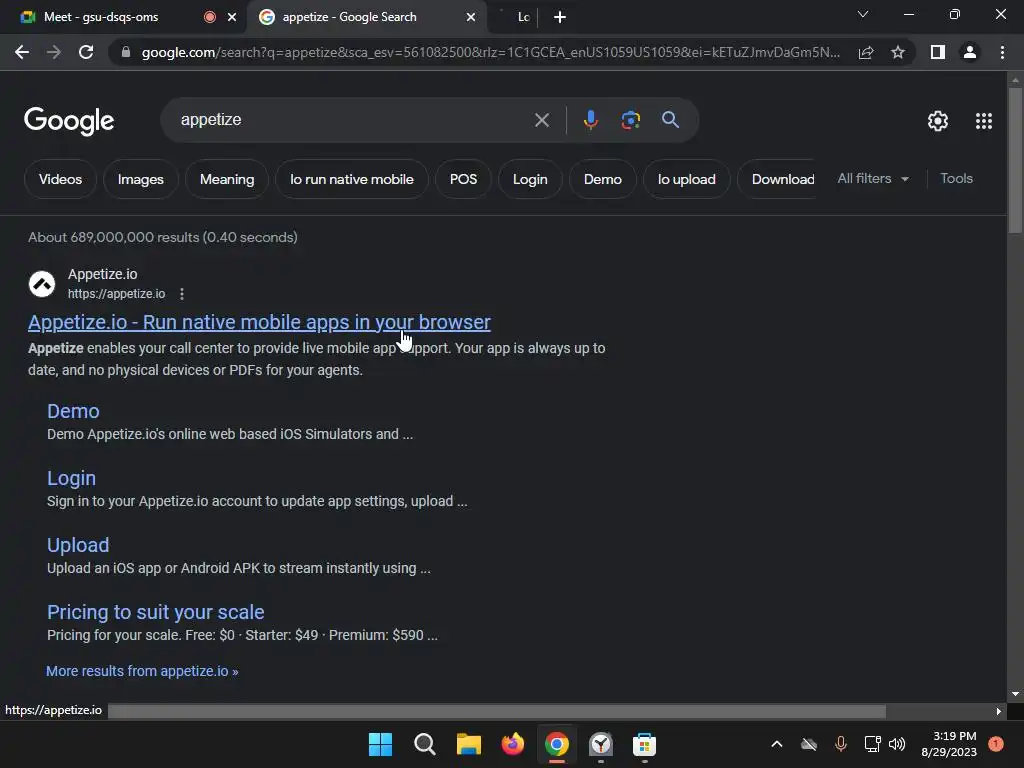Open the search Tools options
The height and width of the screenshot is (768, 1024).
(x=956, y=178)
